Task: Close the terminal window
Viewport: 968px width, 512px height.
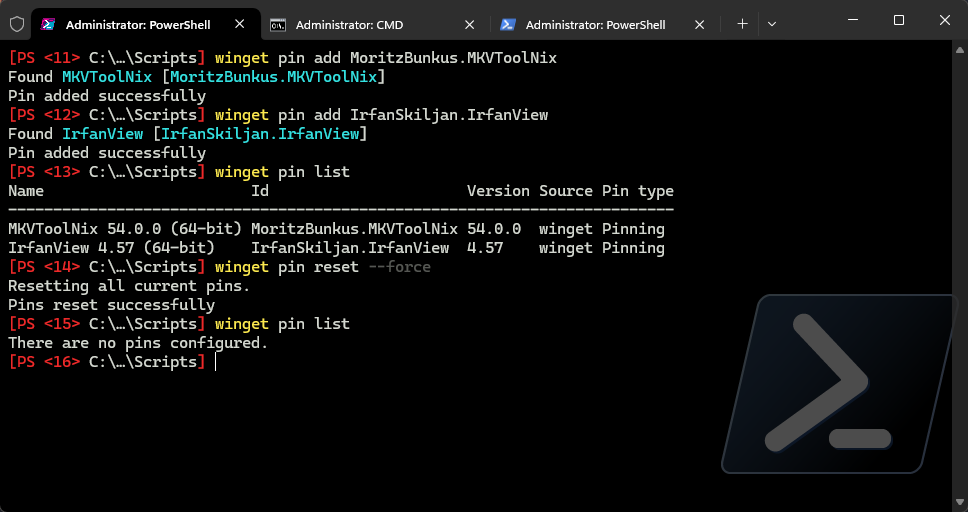Action: pyautogui.click(x=945, y=20)
